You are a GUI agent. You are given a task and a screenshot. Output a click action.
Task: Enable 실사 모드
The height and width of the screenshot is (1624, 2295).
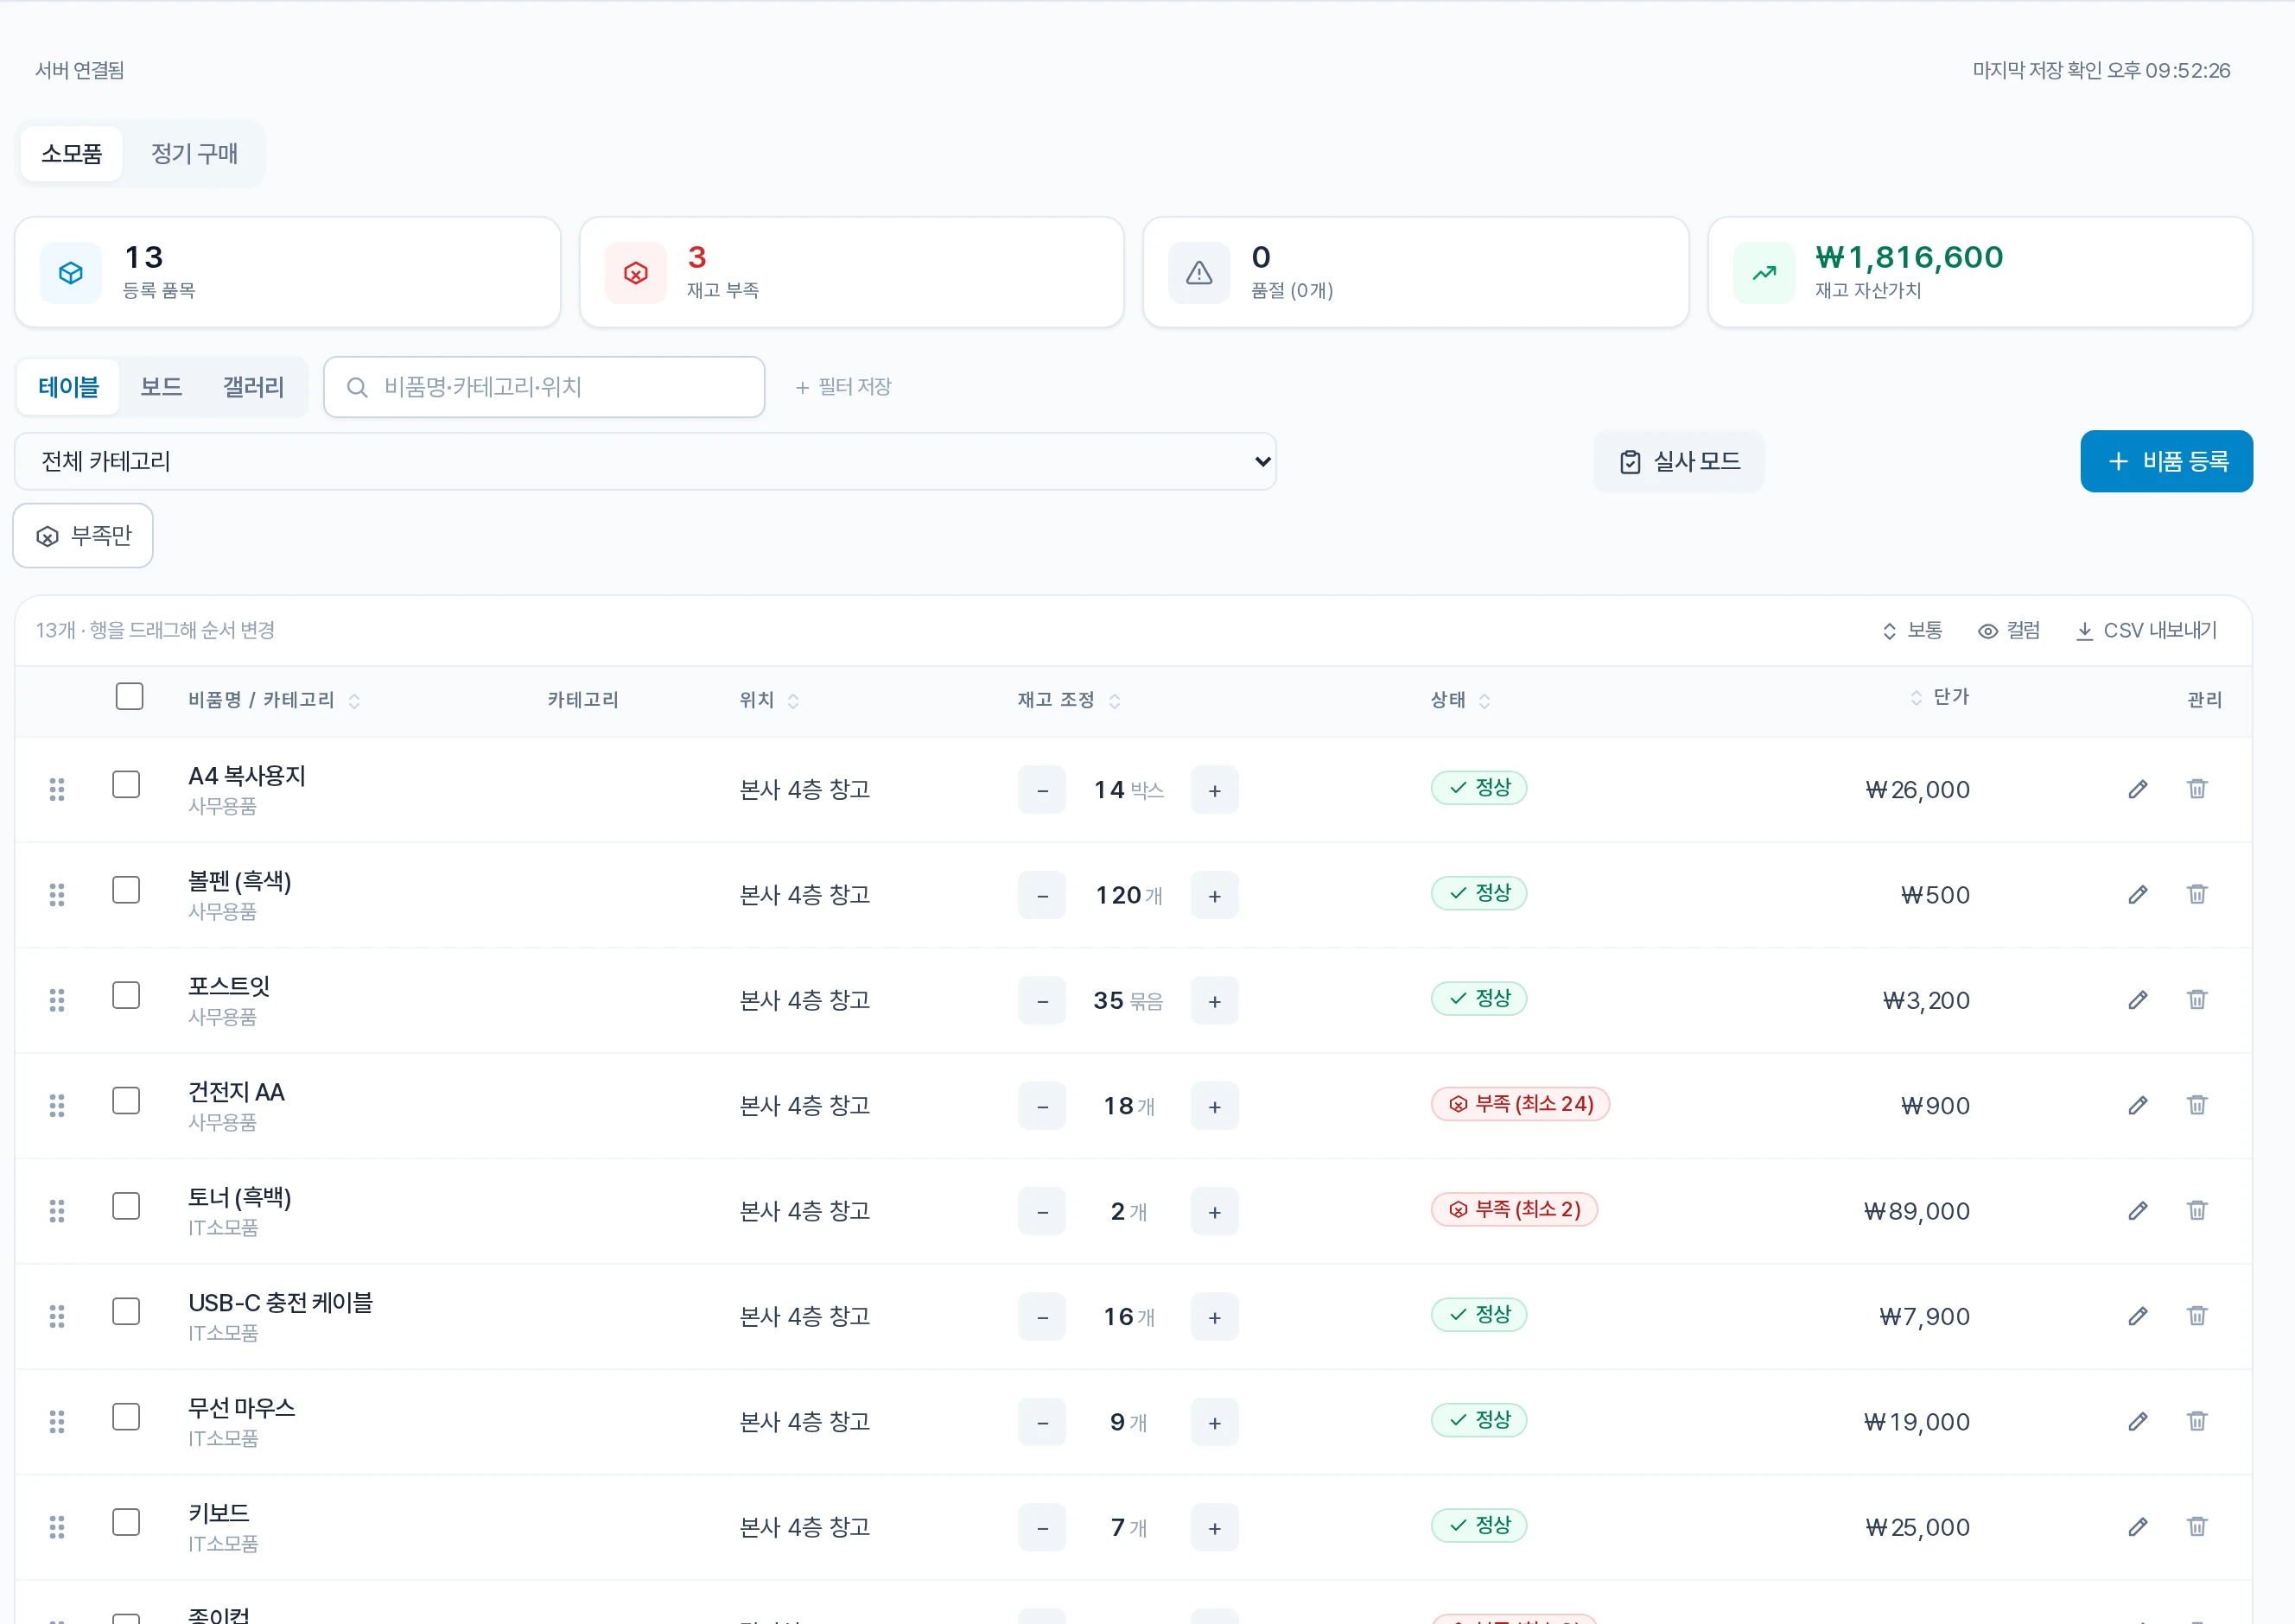point(1679,462)
